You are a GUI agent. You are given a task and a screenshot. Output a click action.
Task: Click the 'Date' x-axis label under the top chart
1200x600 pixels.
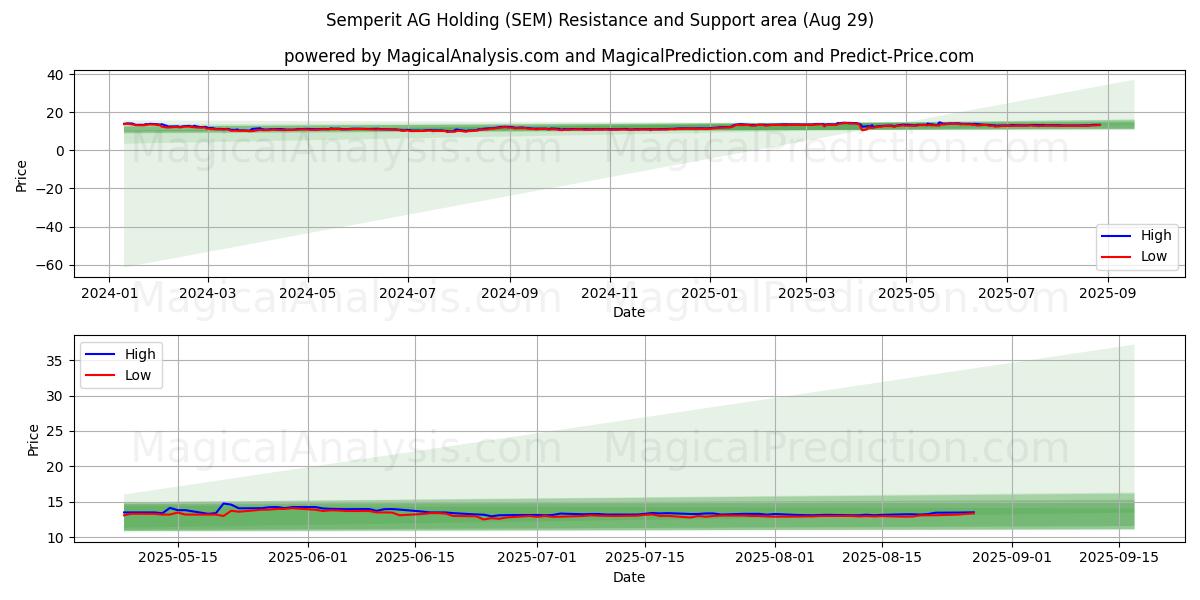click(x=629, y=312)
